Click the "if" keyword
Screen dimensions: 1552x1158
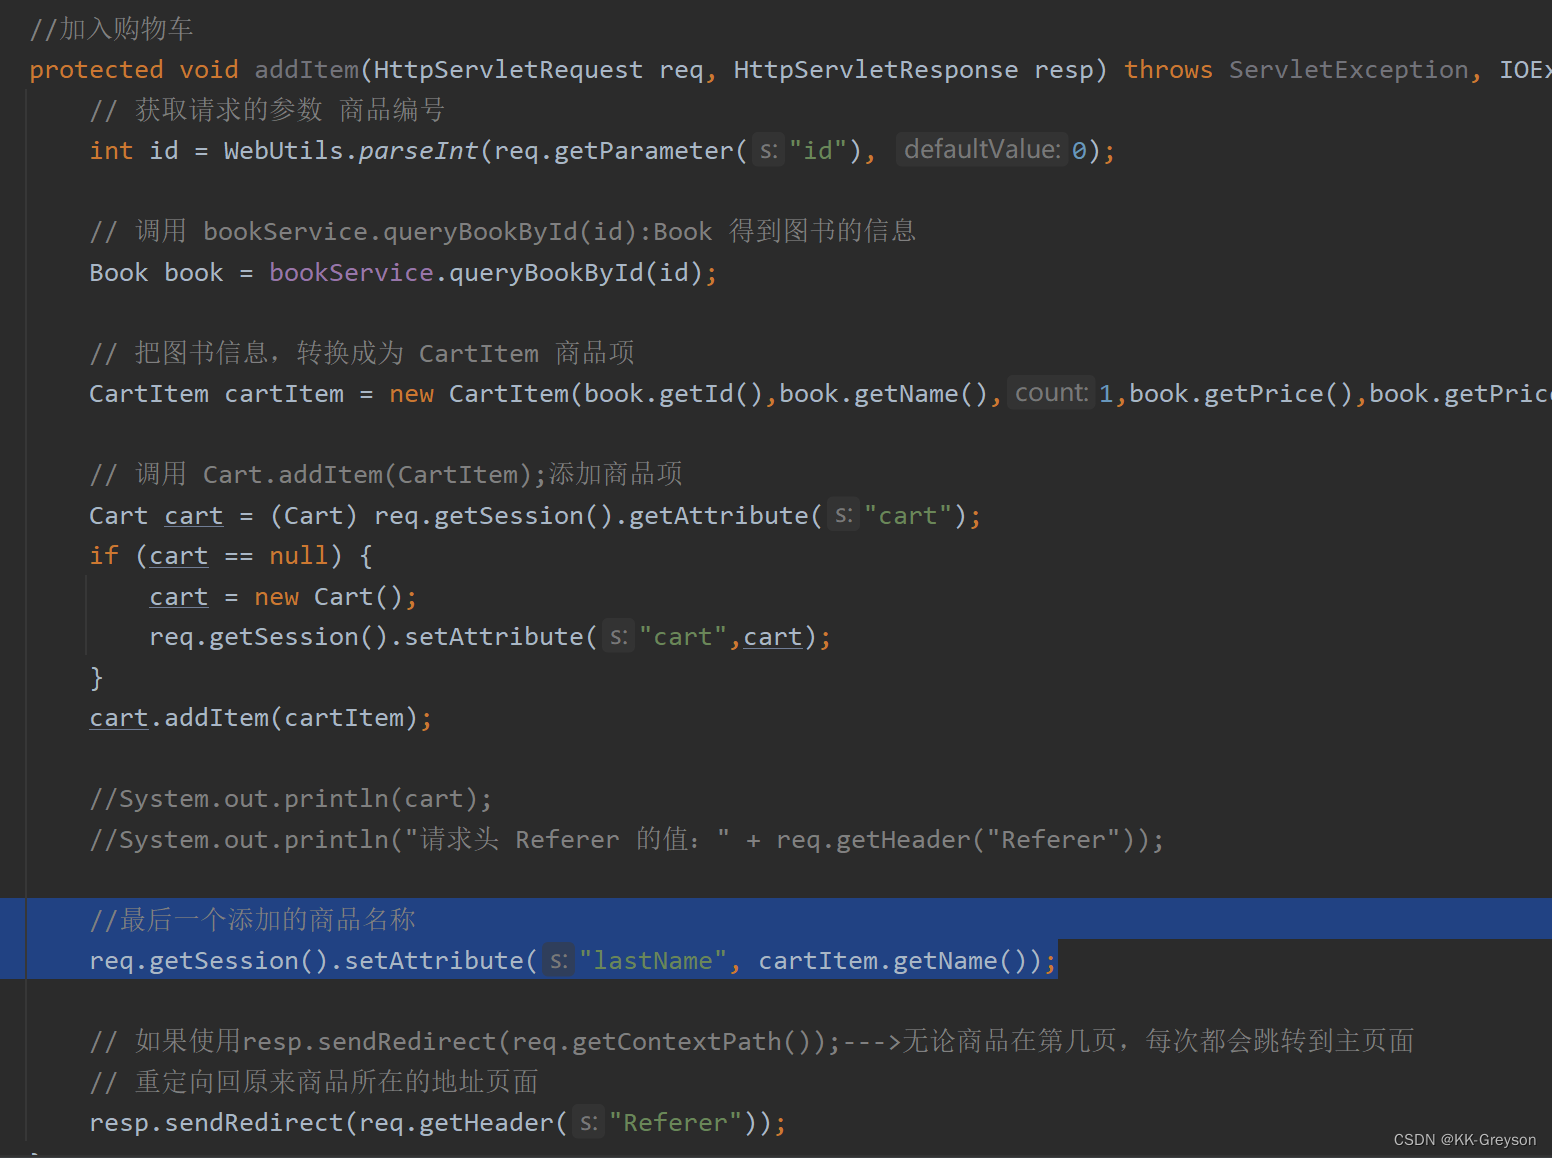click(104, 556)
